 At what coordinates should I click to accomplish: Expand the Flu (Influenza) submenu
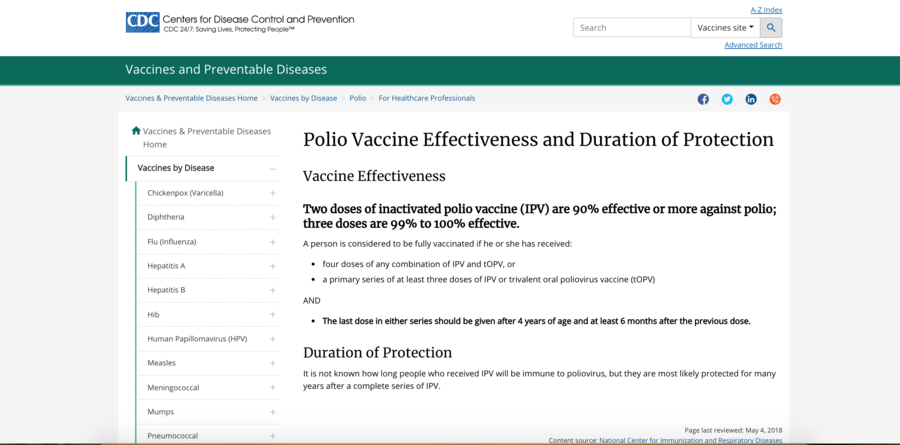(x=273, y=242)
